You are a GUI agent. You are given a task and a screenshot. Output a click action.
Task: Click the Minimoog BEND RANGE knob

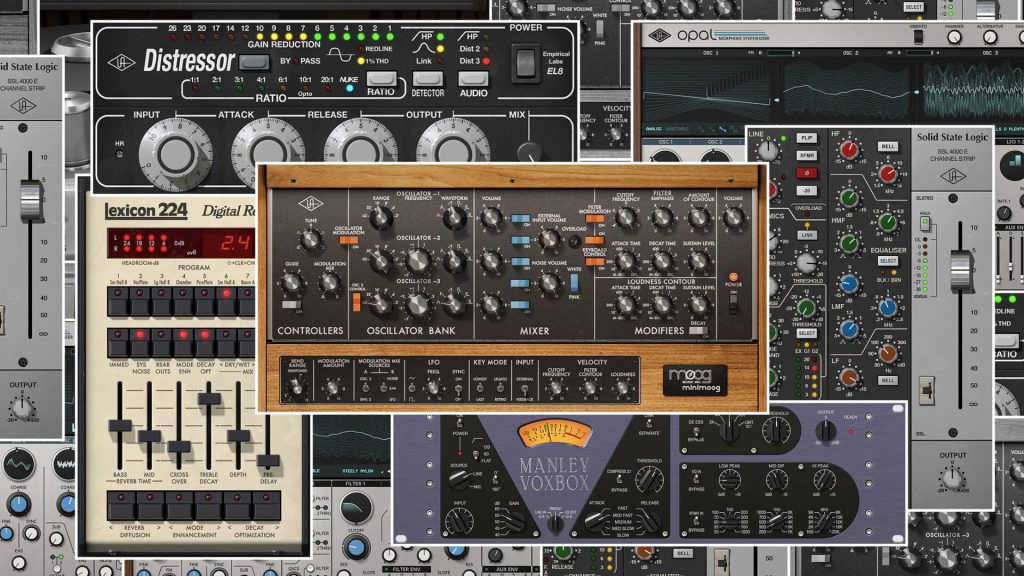tap(297, 387)
